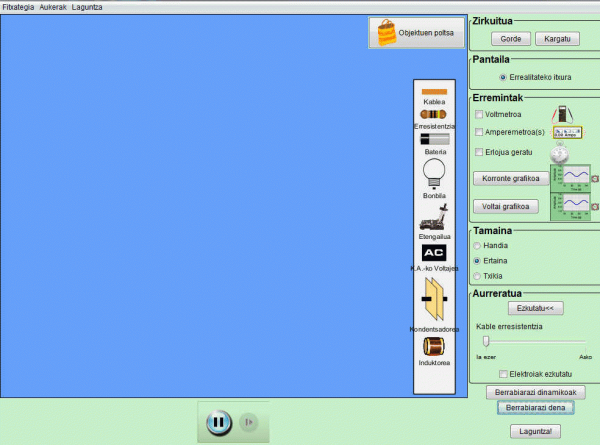Select the Txikia size option
This screenshot has width=600, height=445.
click(476, 275)
